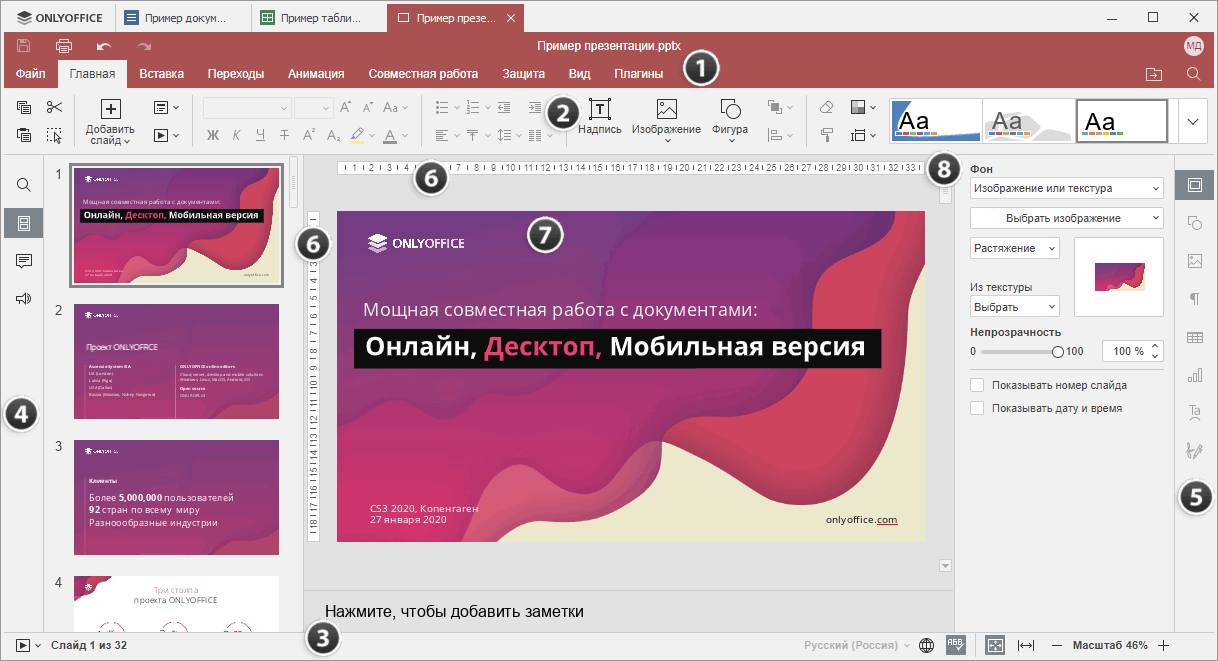
Task: Switch to the Плагины tab
Action: 638,74
